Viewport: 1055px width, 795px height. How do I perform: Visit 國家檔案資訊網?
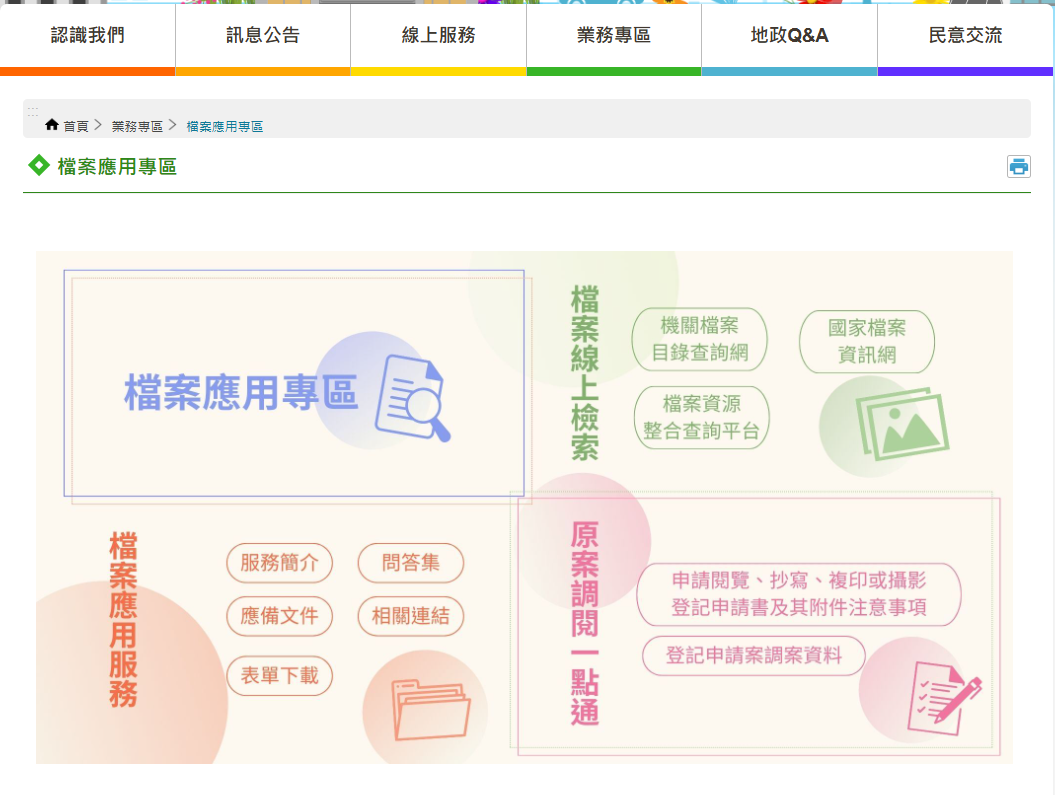click(866, 340)
